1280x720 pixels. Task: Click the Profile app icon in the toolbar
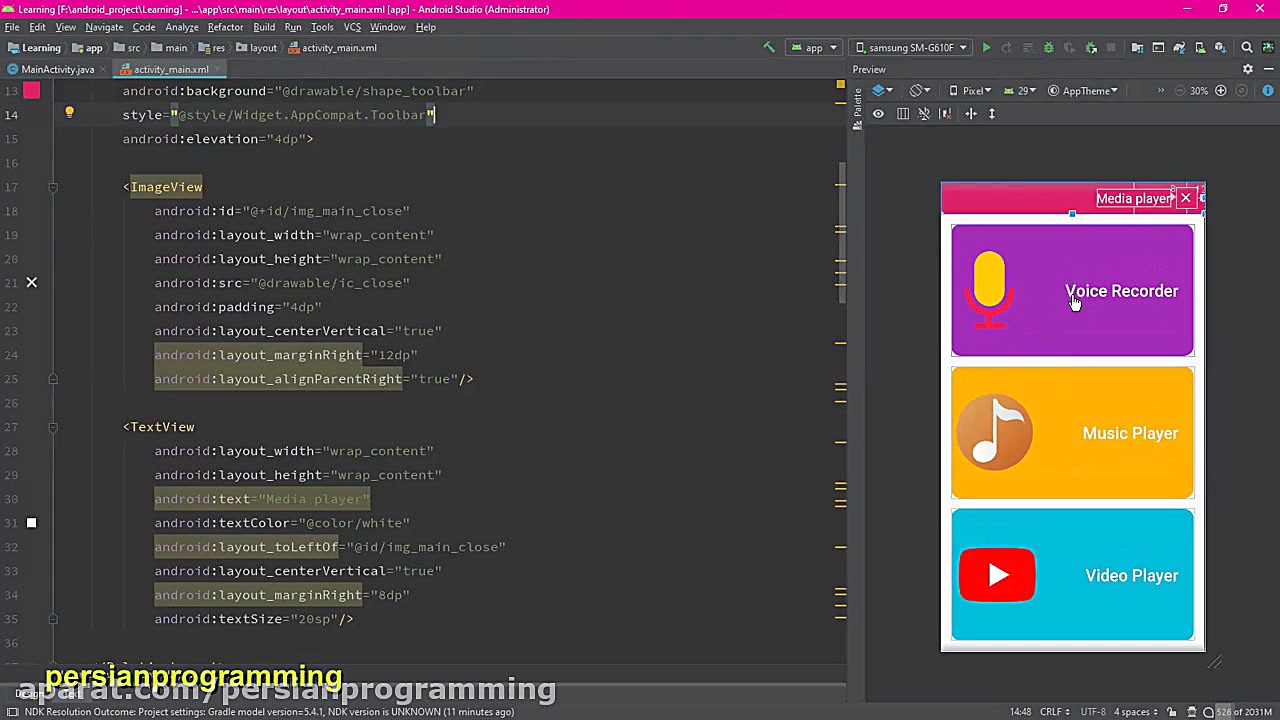(1069, 48)
